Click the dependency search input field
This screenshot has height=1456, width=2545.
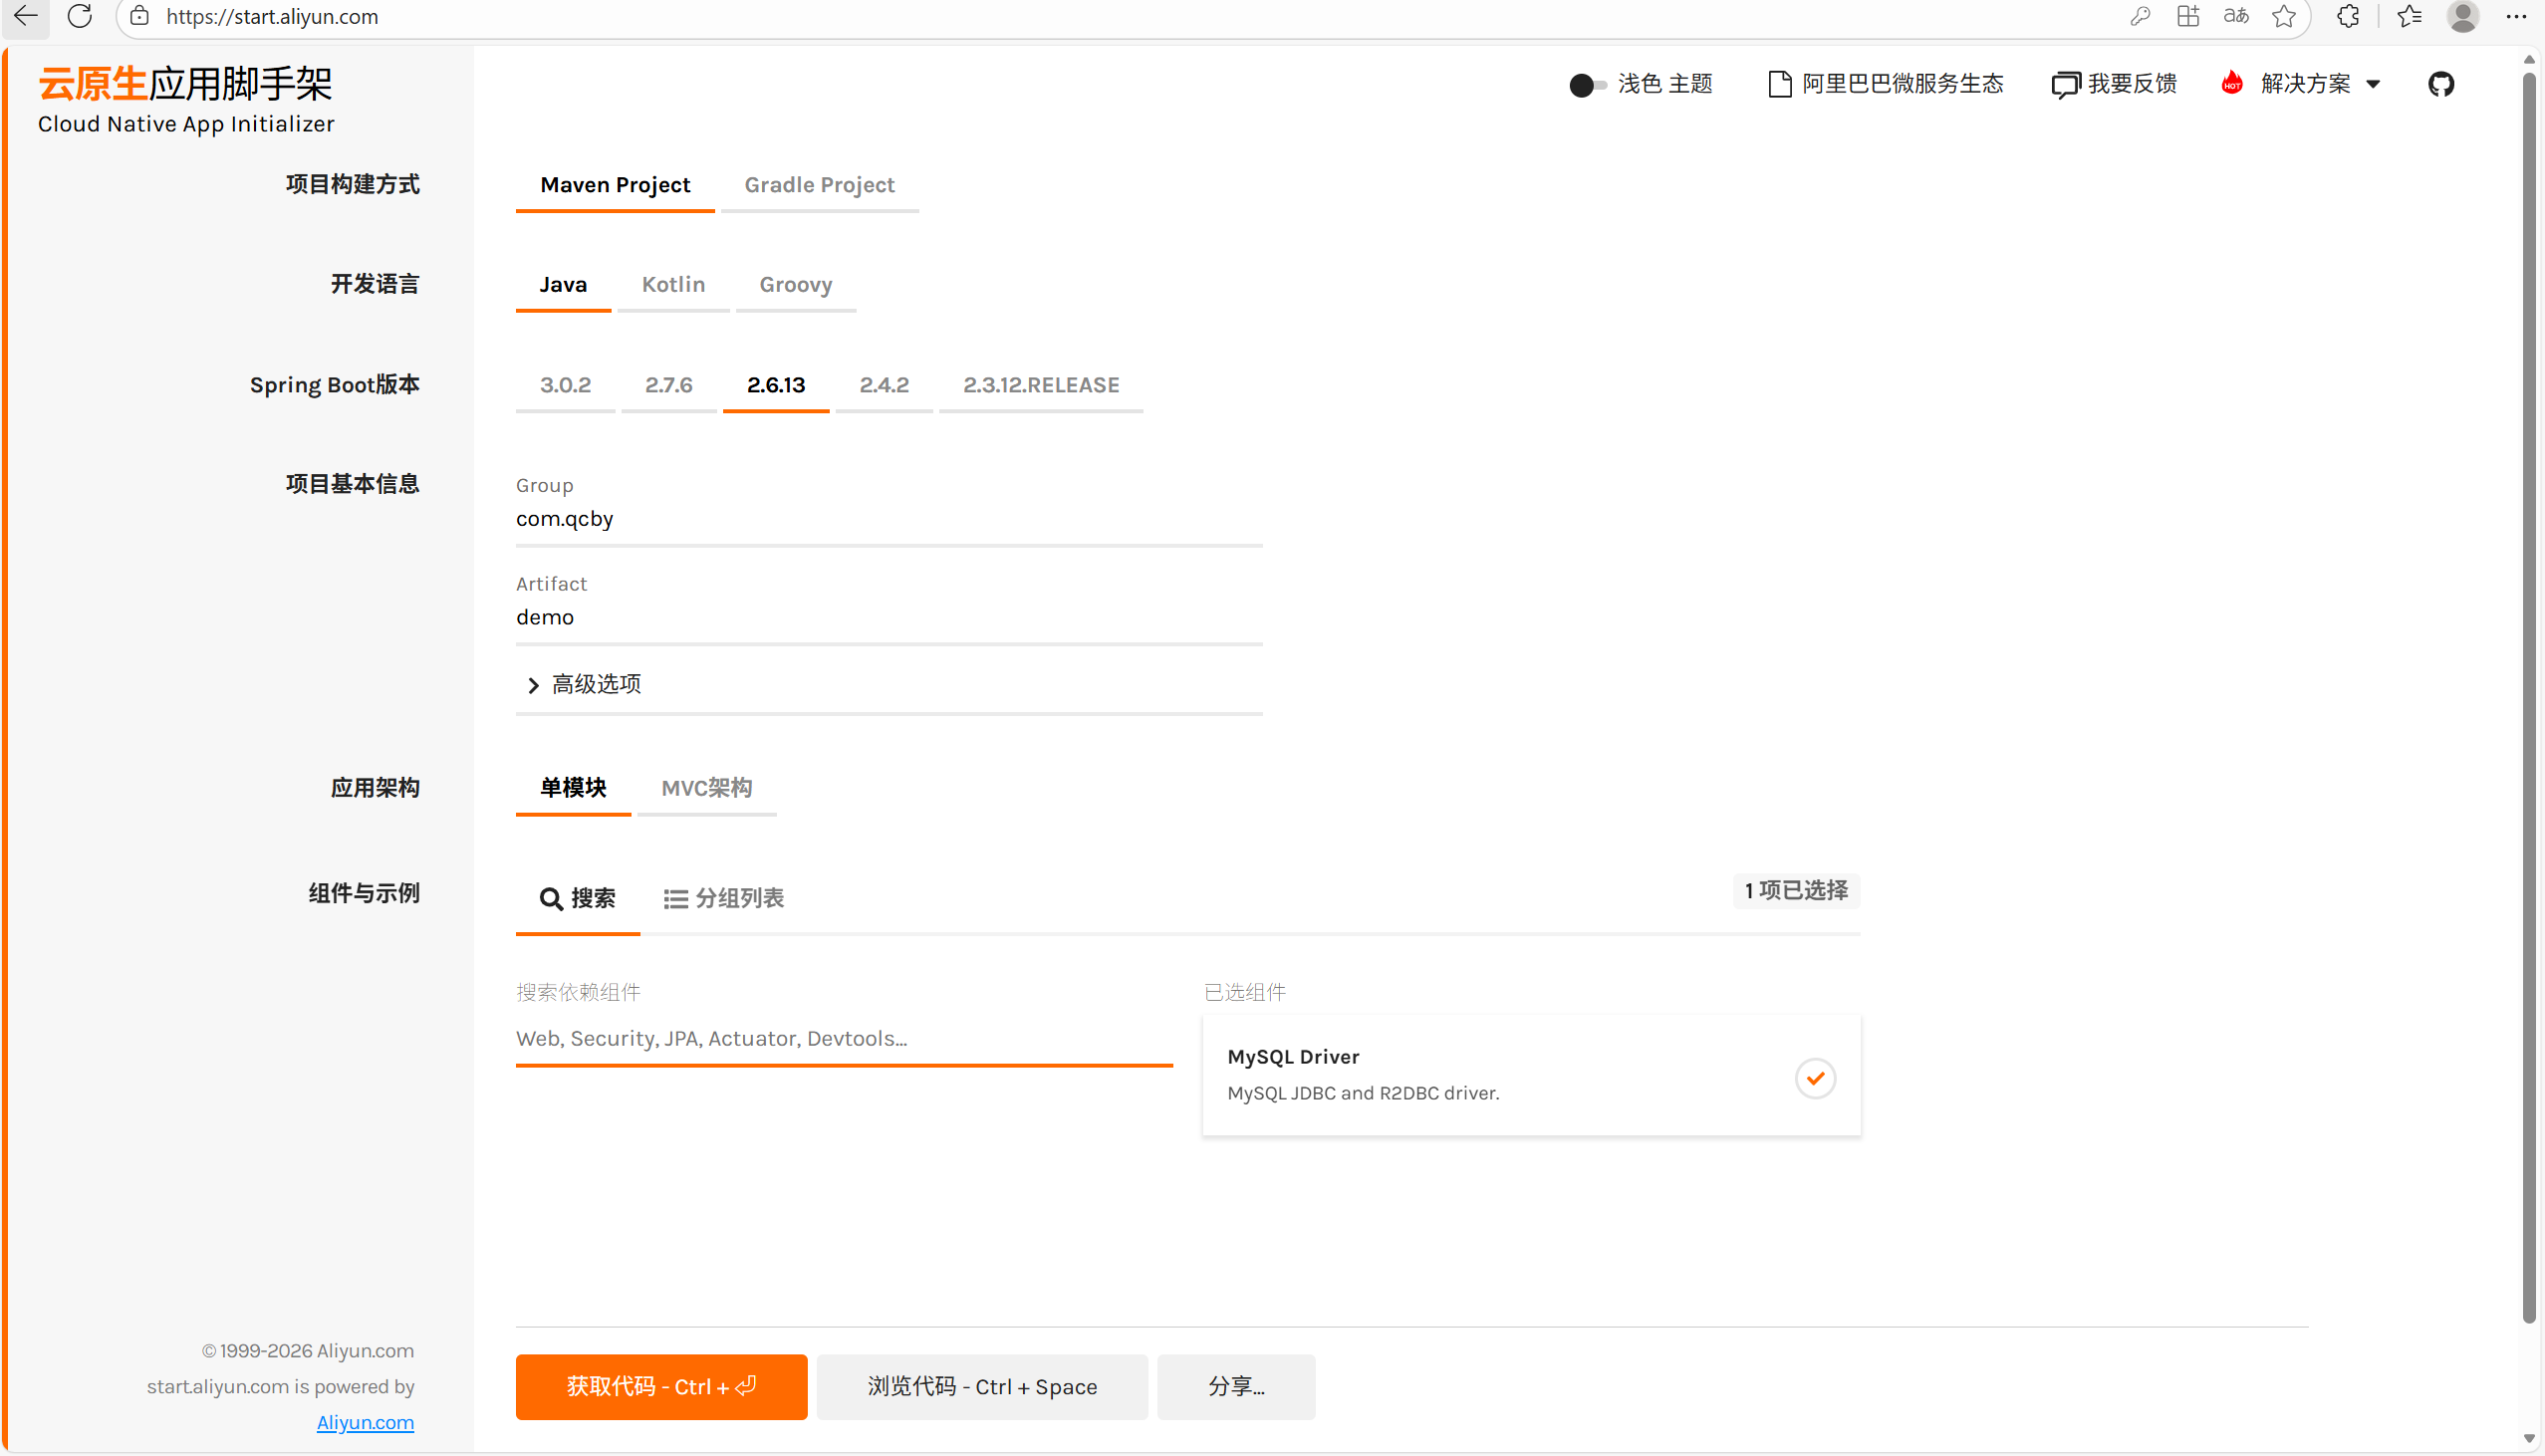tap(843, 1038)
